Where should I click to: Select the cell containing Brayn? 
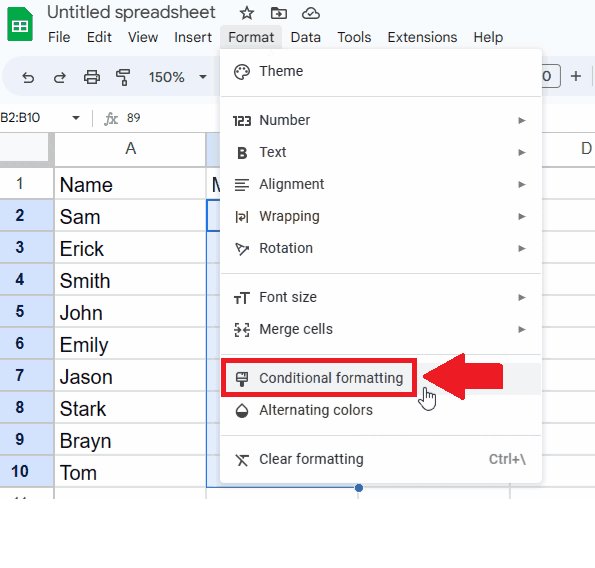130,440
